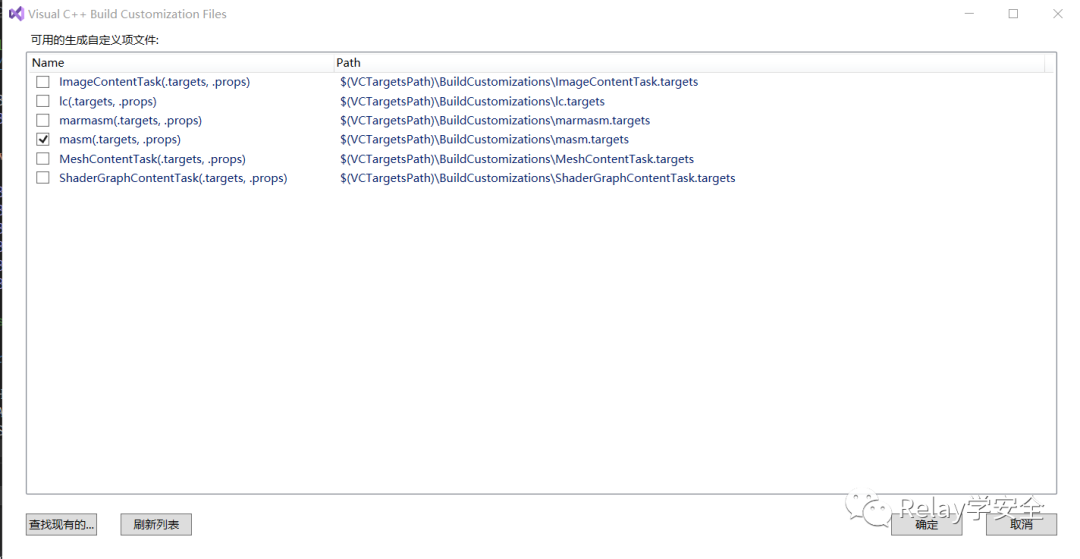The width and height of the screenshot is (1080, 559).
Task: Cancel the dialog with the 取消 button
Action: 1021,525
